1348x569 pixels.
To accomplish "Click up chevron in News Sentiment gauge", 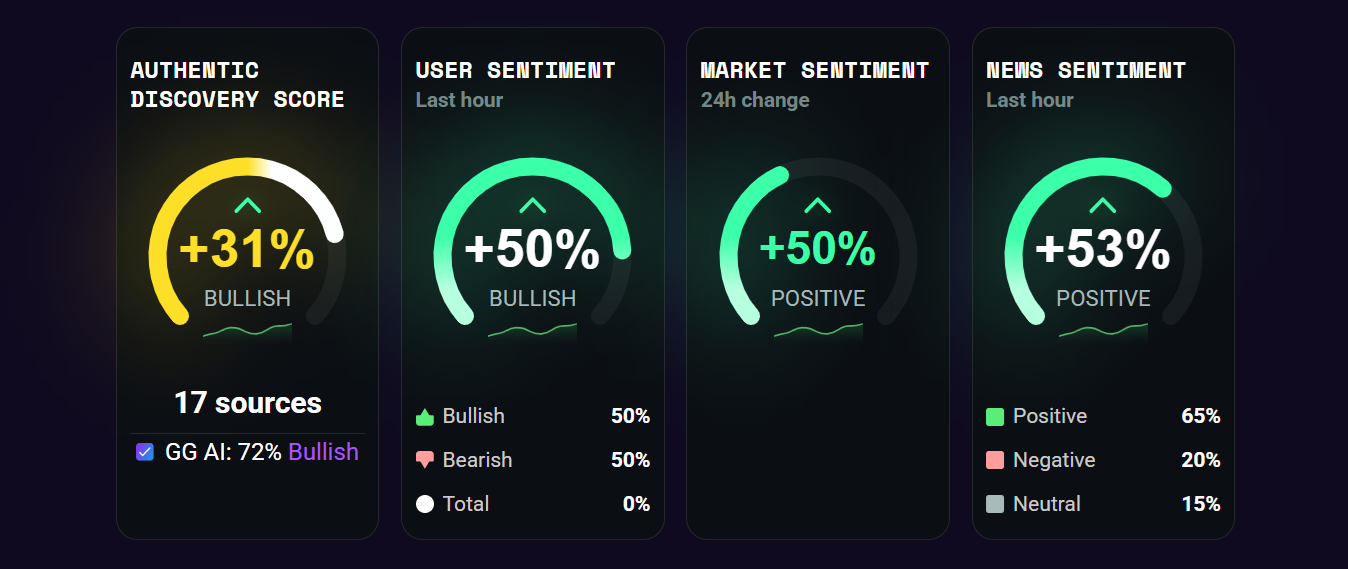I will (1103, 206).
